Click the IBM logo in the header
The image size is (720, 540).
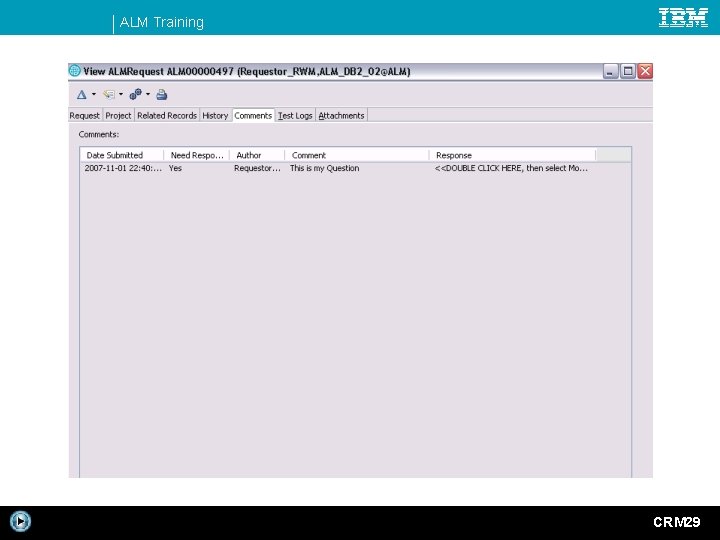point(683,17)
